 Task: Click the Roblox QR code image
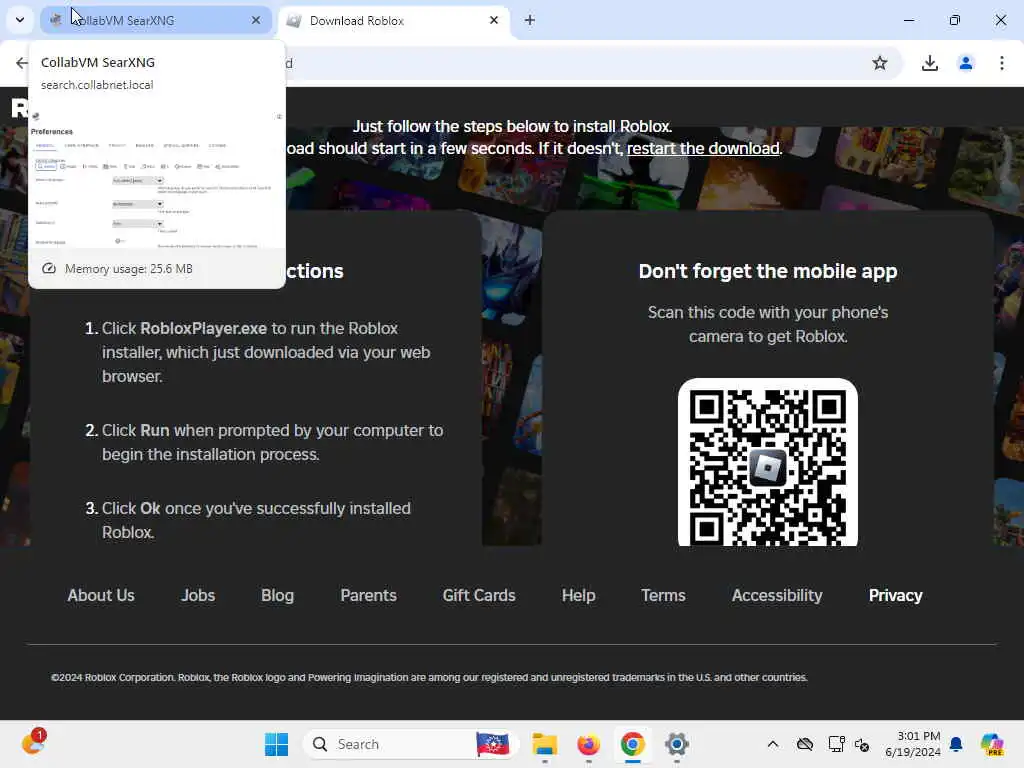click(767, 462)
